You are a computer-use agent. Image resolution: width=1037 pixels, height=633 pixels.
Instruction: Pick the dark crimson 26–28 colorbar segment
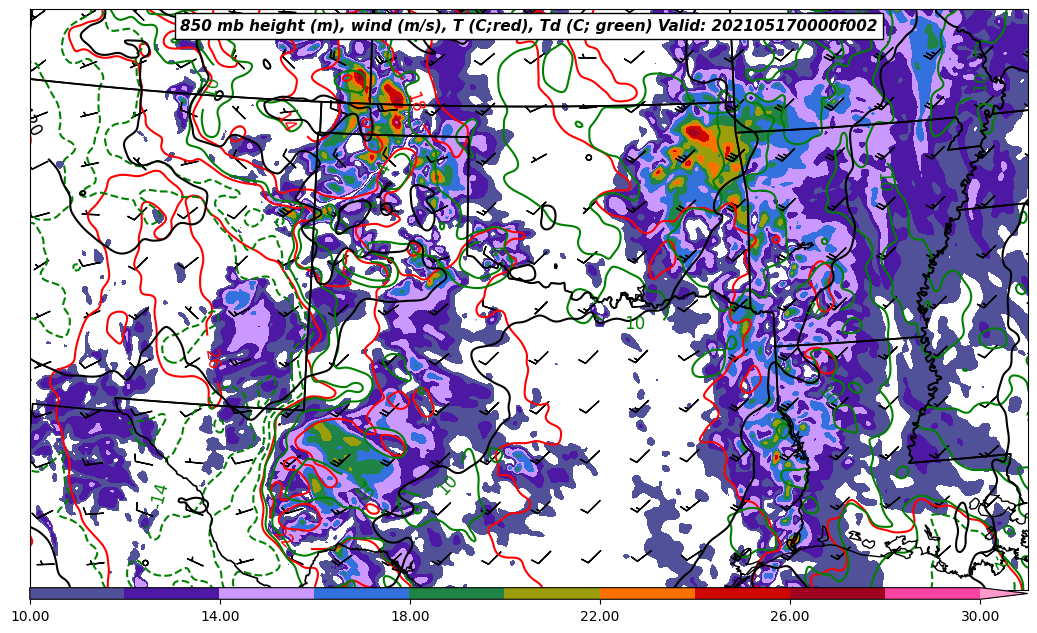[837, 593]
